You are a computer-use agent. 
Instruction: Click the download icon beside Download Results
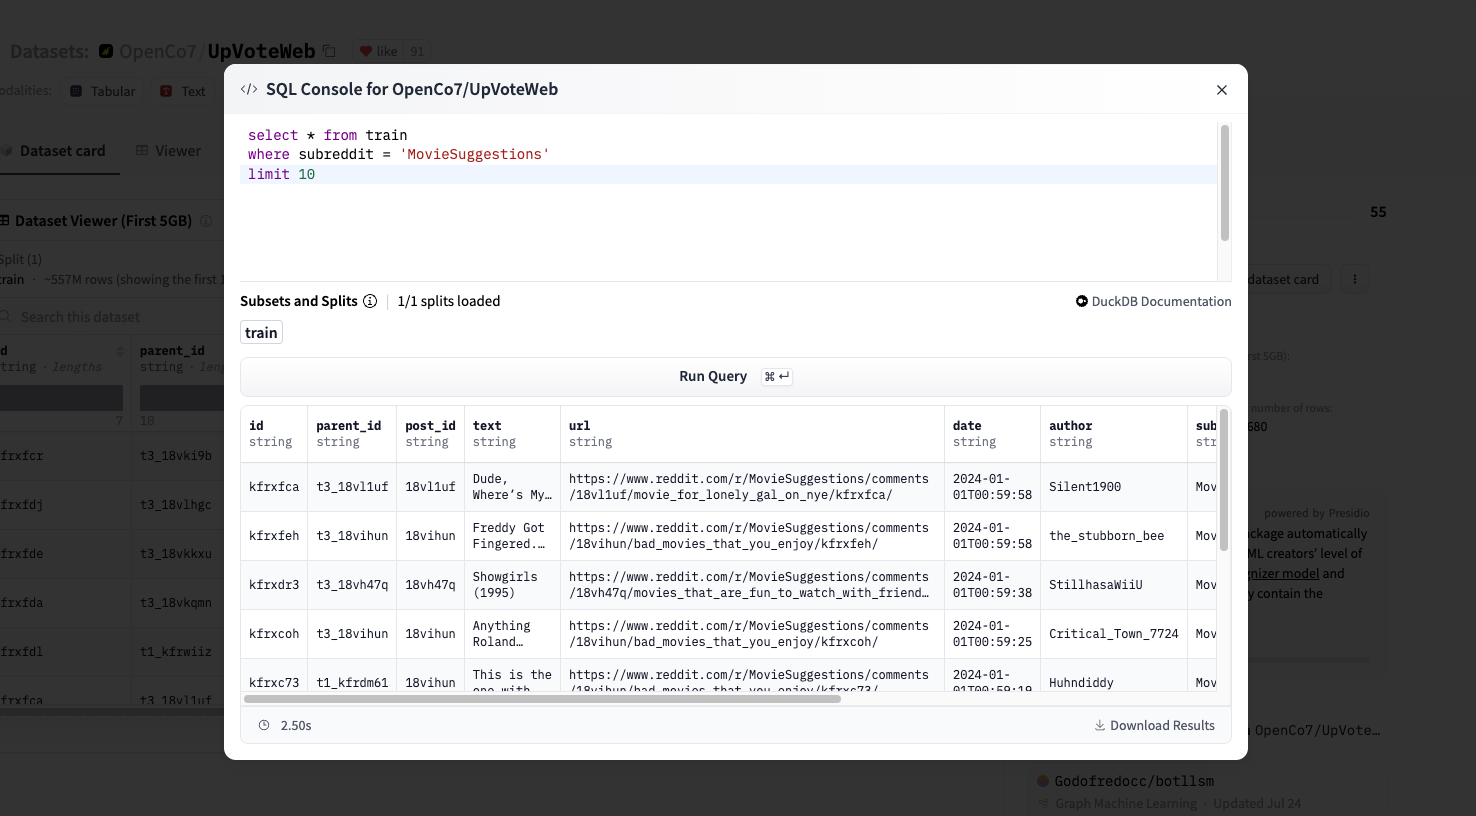(1100, 726)
